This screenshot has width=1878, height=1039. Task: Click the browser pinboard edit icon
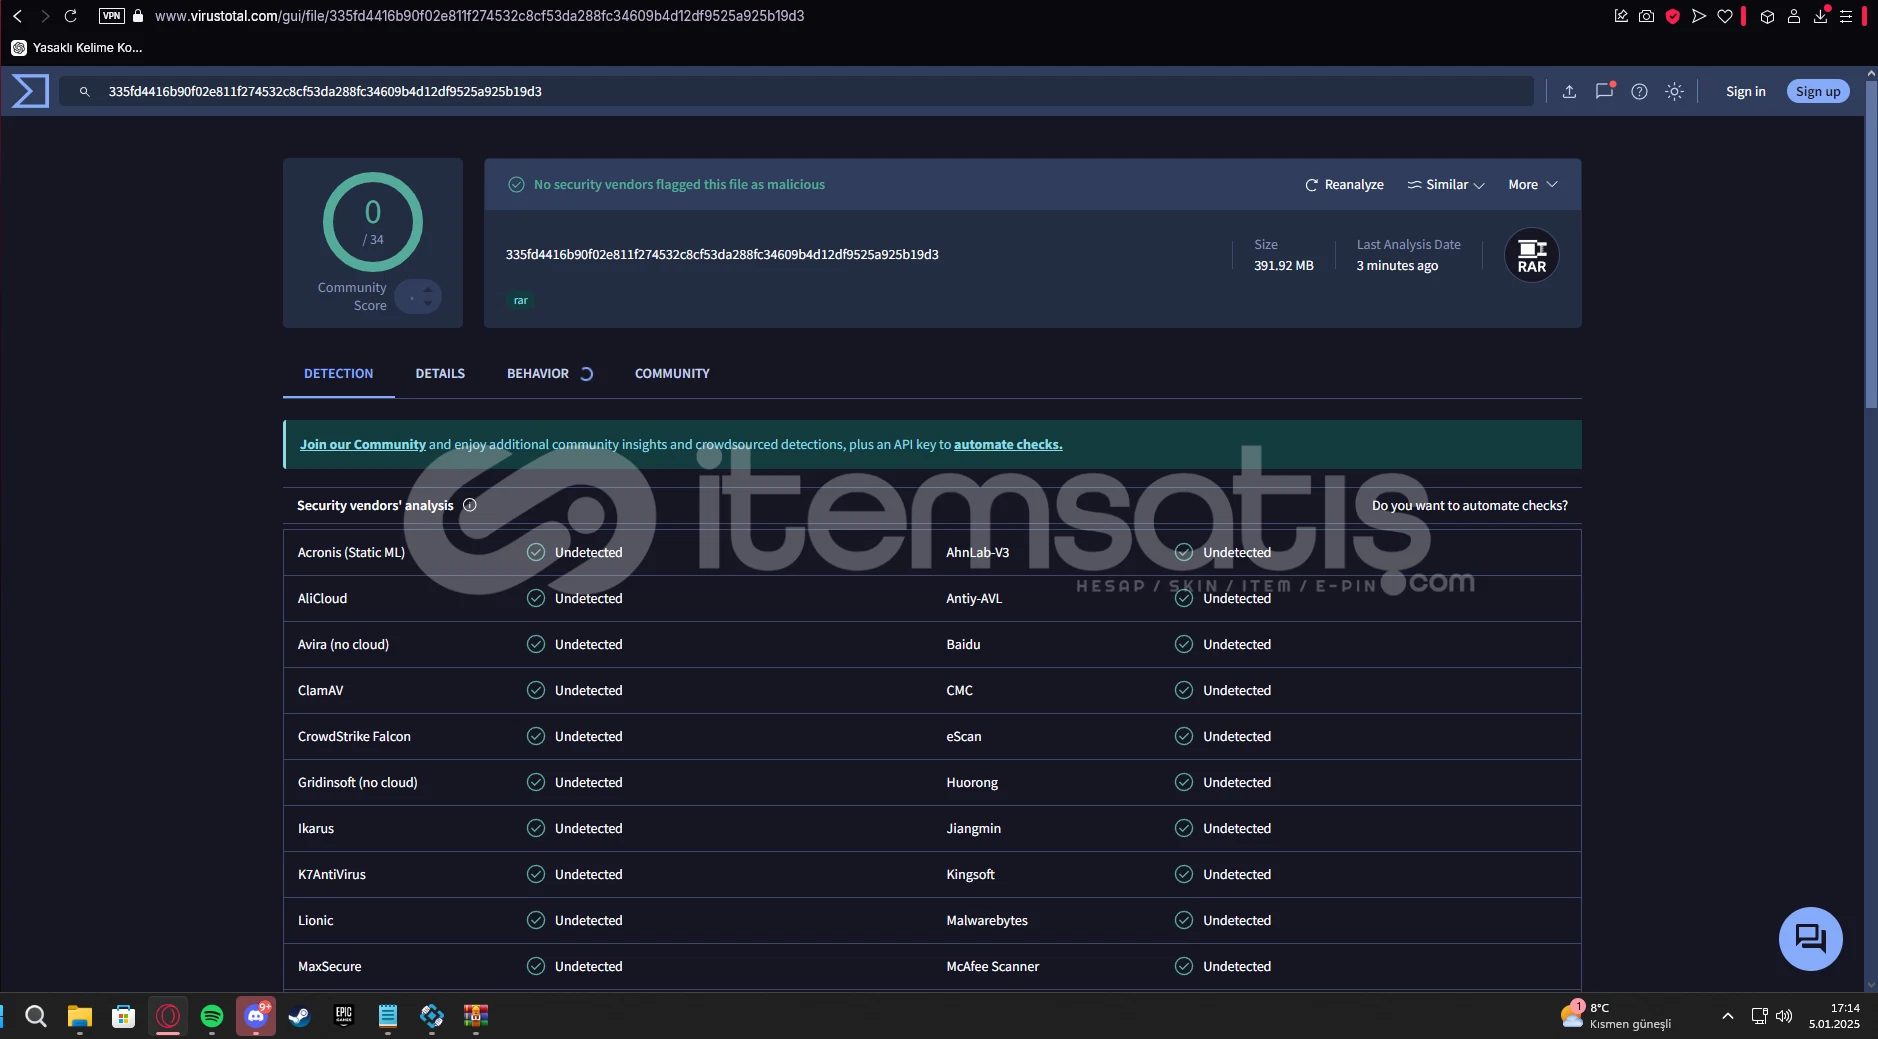[x=1621, y=16]
